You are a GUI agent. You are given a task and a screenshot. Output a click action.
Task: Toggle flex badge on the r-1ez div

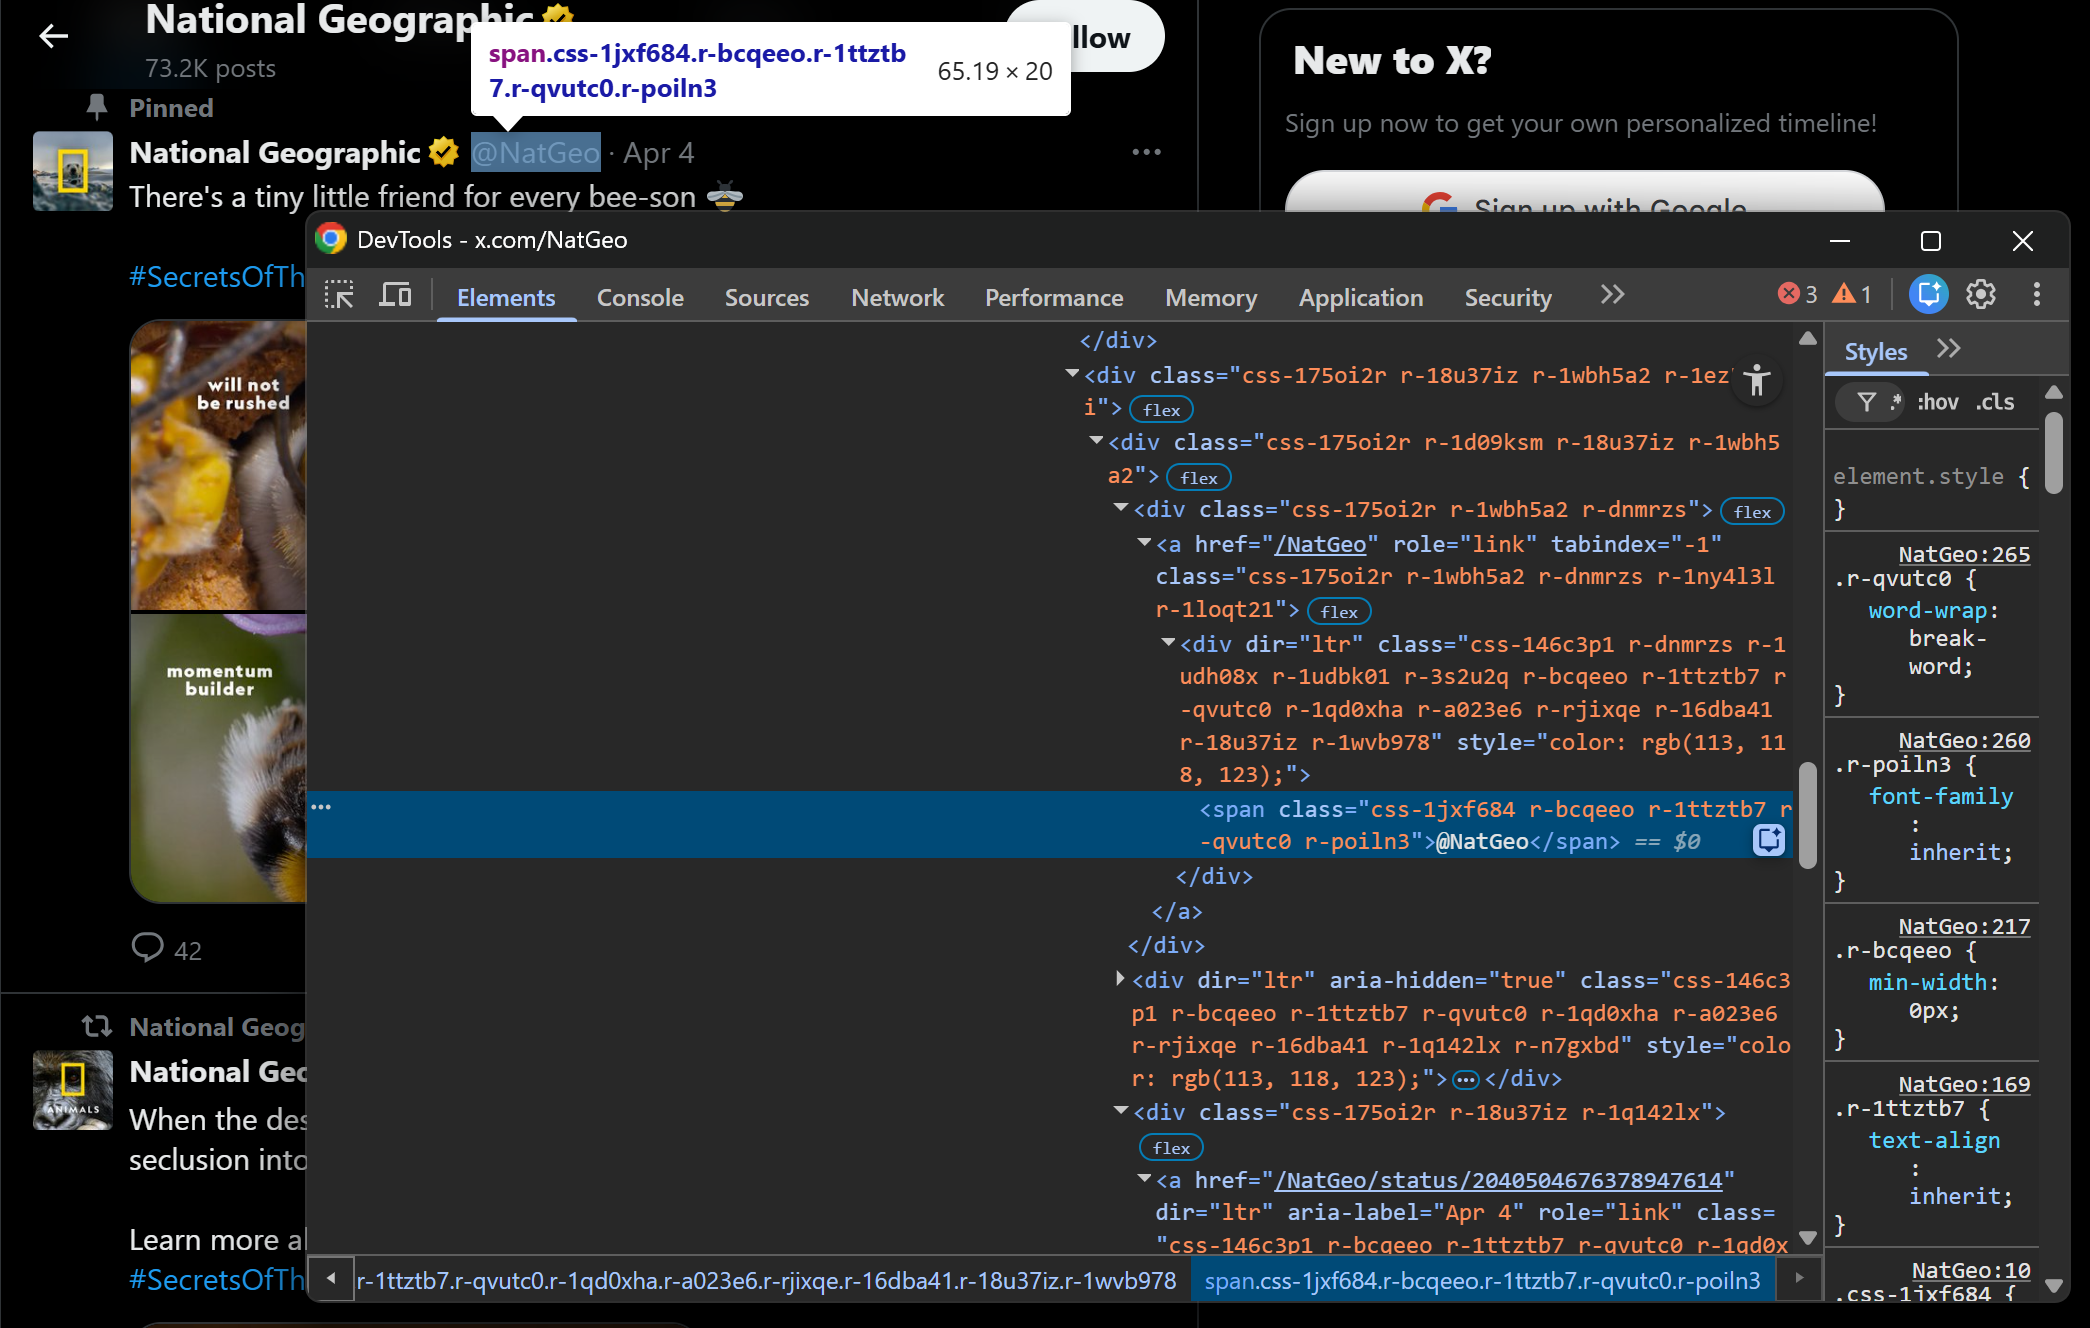pyautogui.click(x=1161, y=410)
